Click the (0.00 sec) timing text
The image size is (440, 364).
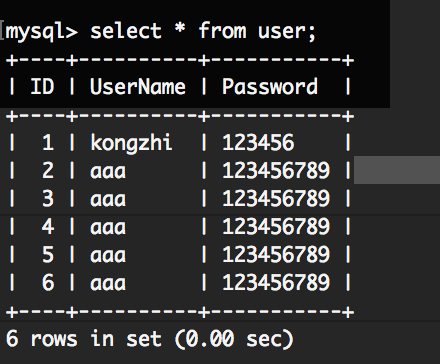[234, 339]
